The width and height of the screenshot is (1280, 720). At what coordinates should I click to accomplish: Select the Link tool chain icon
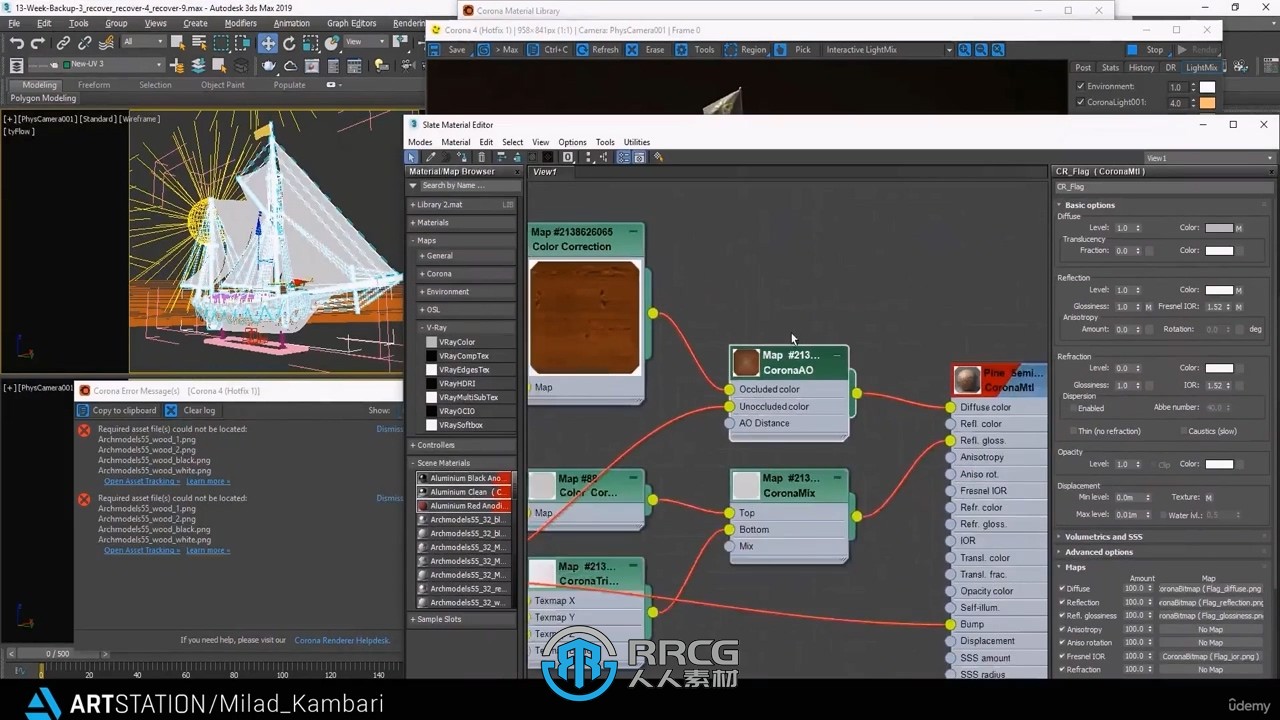63,43
